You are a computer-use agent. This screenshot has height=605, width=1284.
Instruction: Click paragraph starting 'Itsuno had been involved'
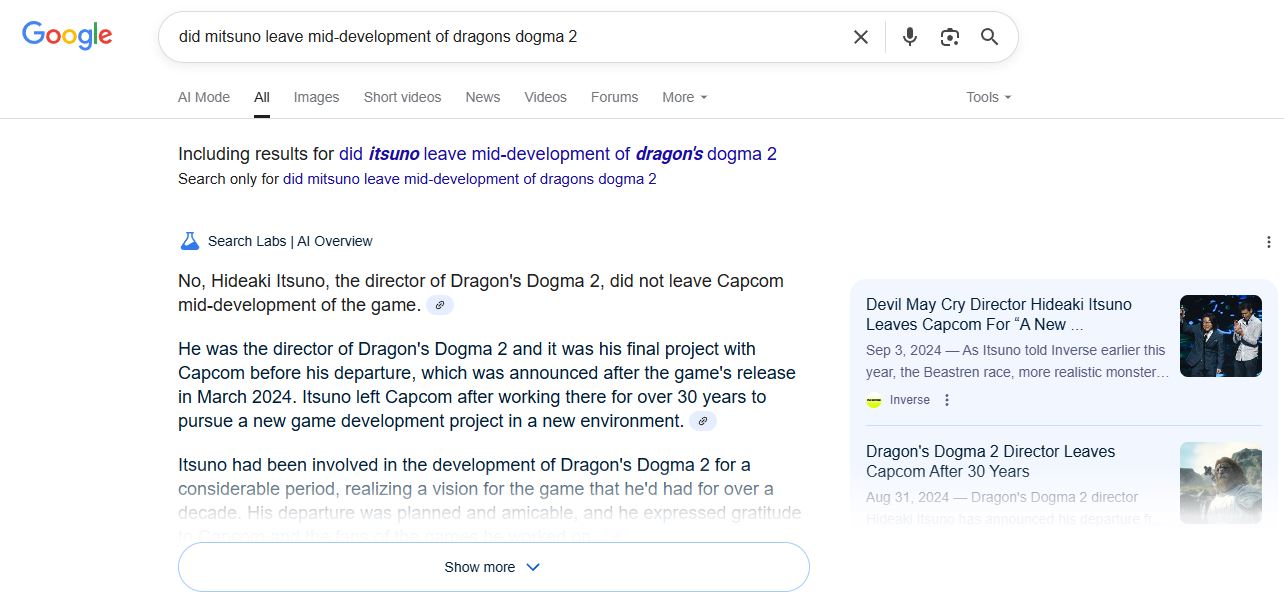pyautogui.click(x=490, y=500)
